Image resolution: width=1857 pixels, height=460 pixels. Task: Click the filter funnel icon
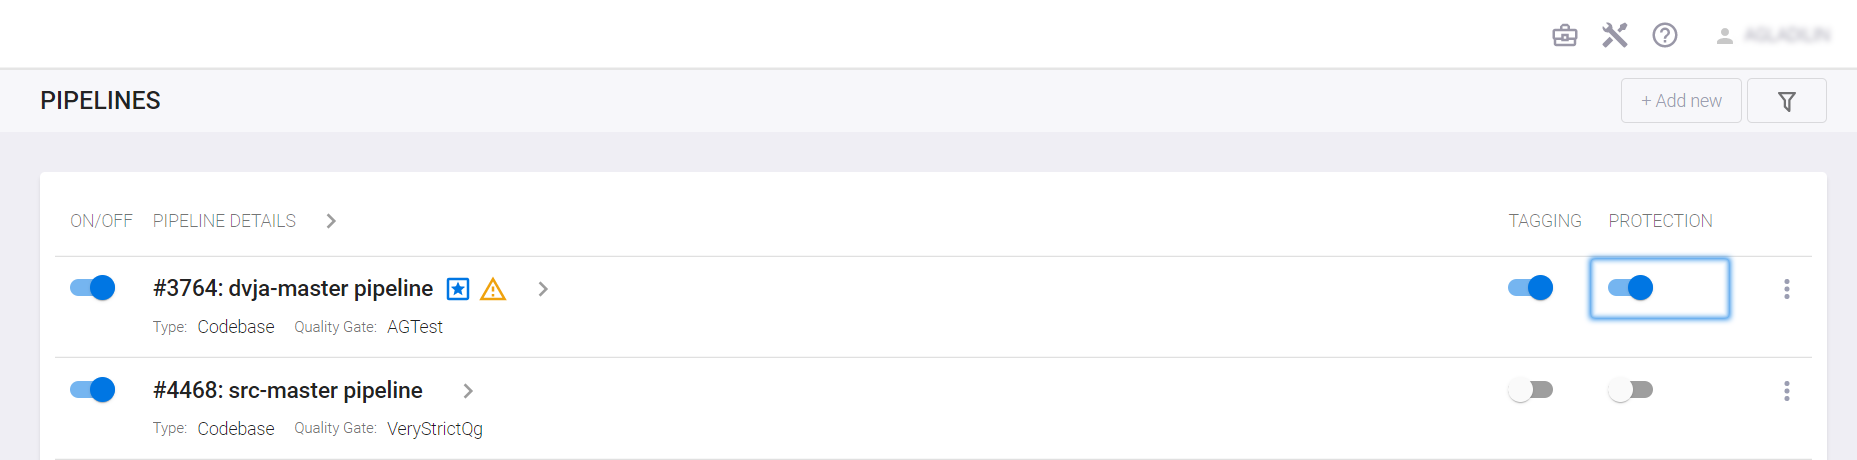[1786, 101]
